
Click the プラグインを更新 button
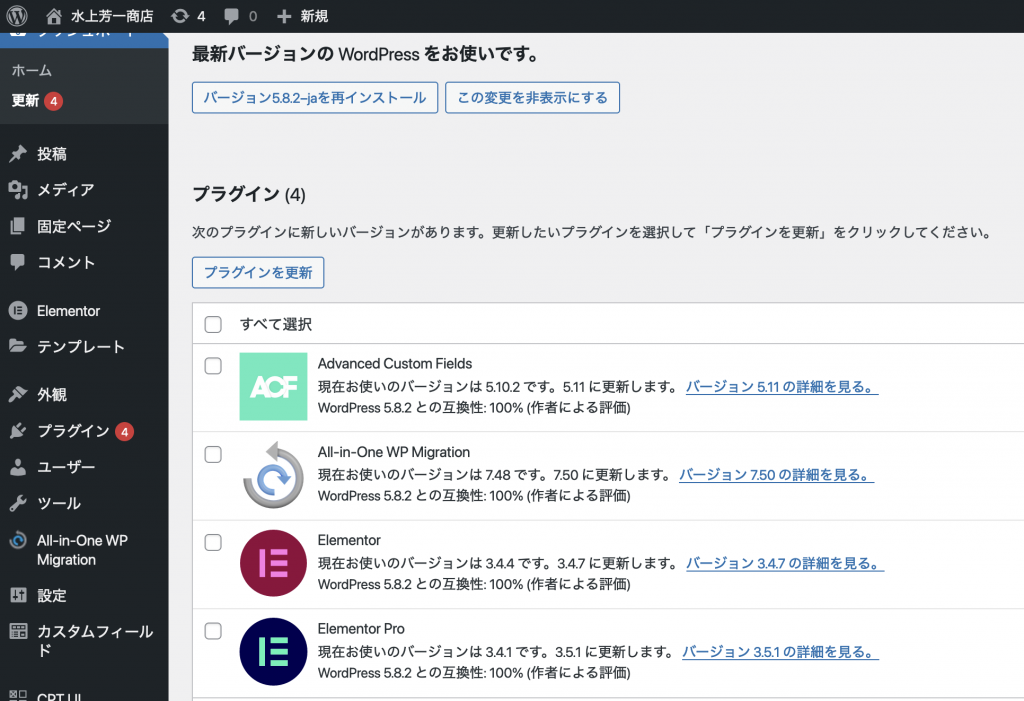coord(258,272)
